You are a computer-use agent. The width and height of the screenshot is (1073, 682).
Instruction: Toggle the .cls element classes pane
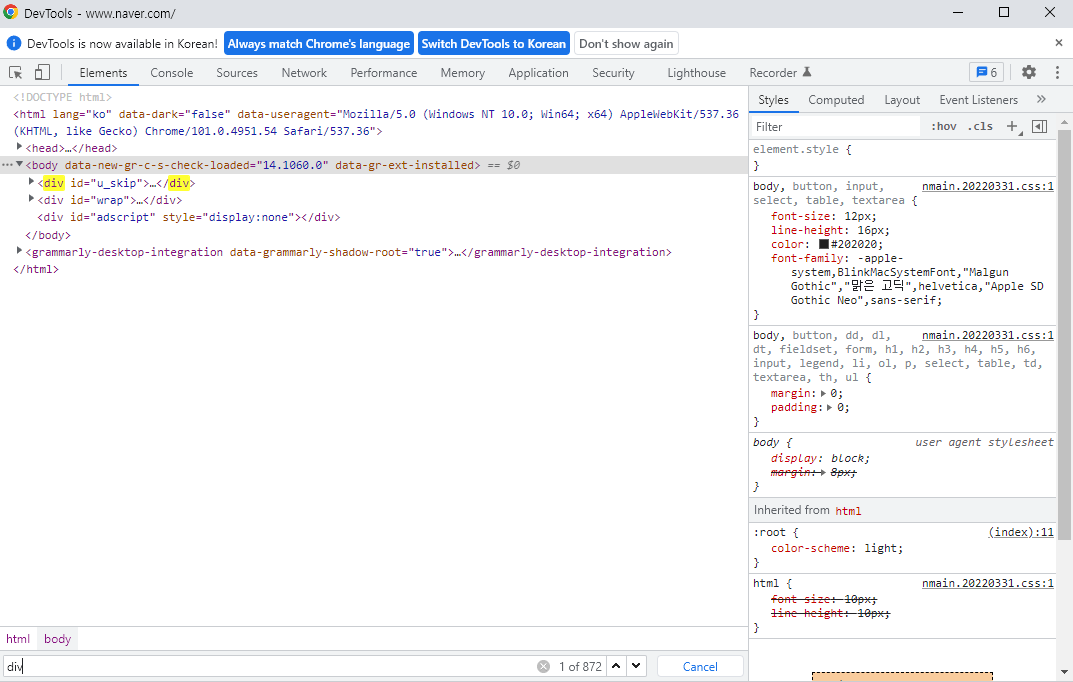[980, 127]
